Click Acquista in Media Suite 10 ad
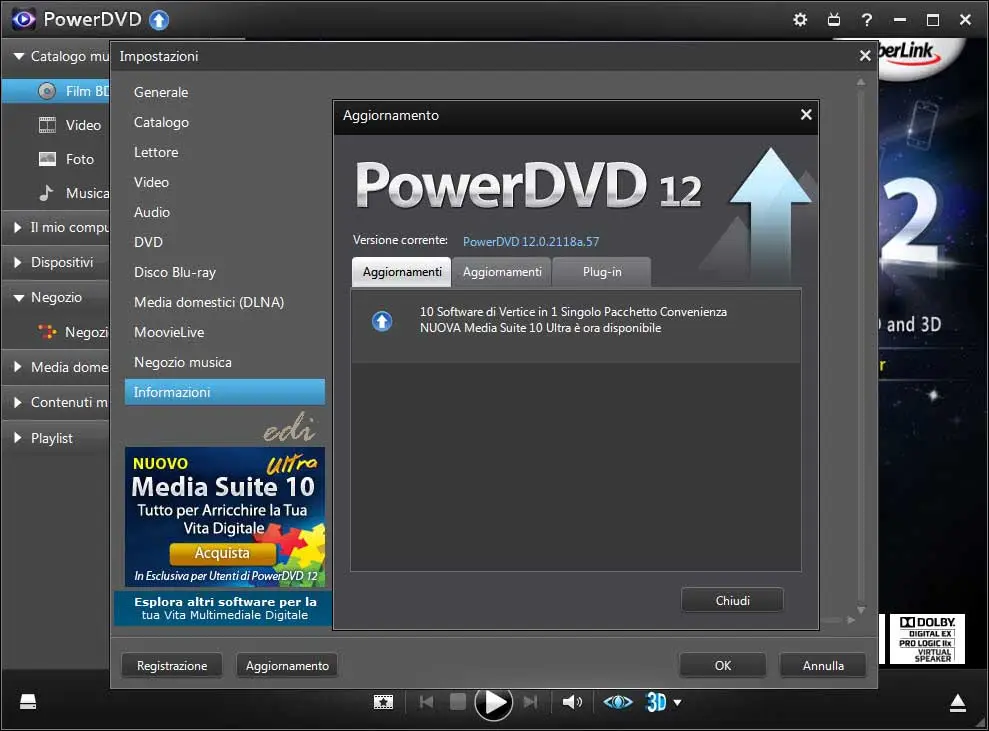The height and width of the screenshot is (731, 989). coord(222,553)
